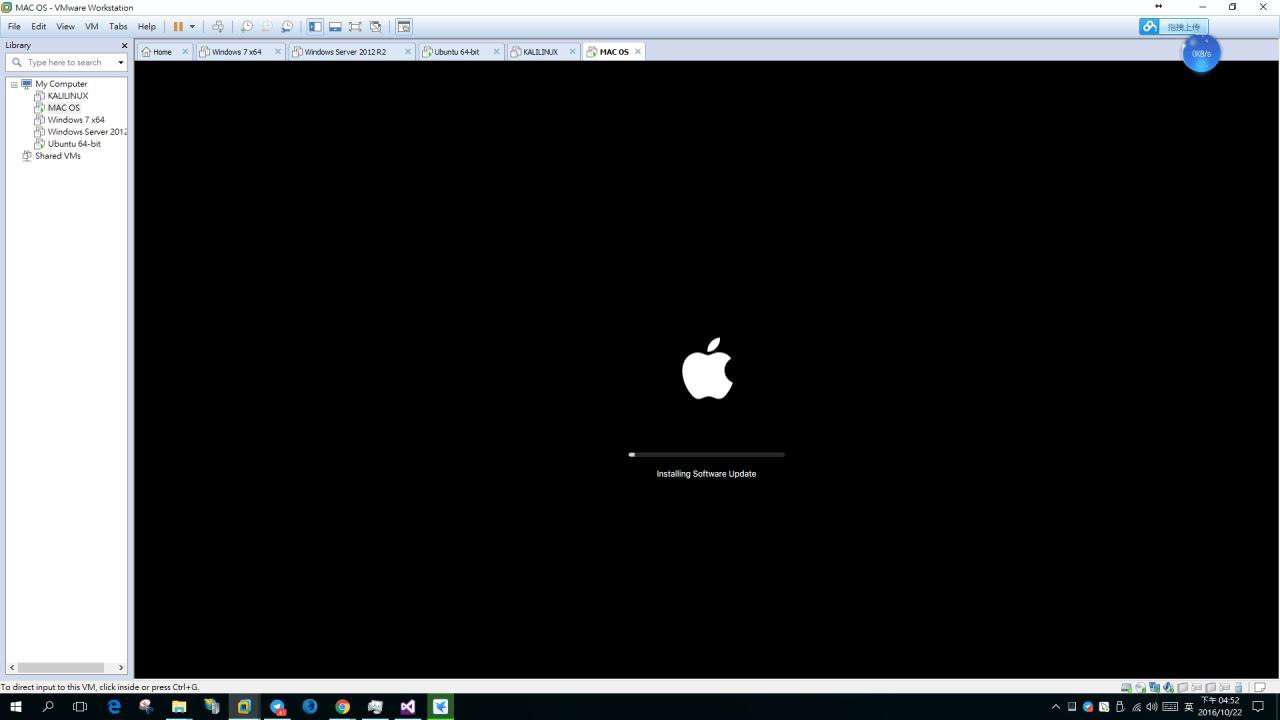Open the Edit menu
This screenshot has width=1280, height=720.
[39, 27]
